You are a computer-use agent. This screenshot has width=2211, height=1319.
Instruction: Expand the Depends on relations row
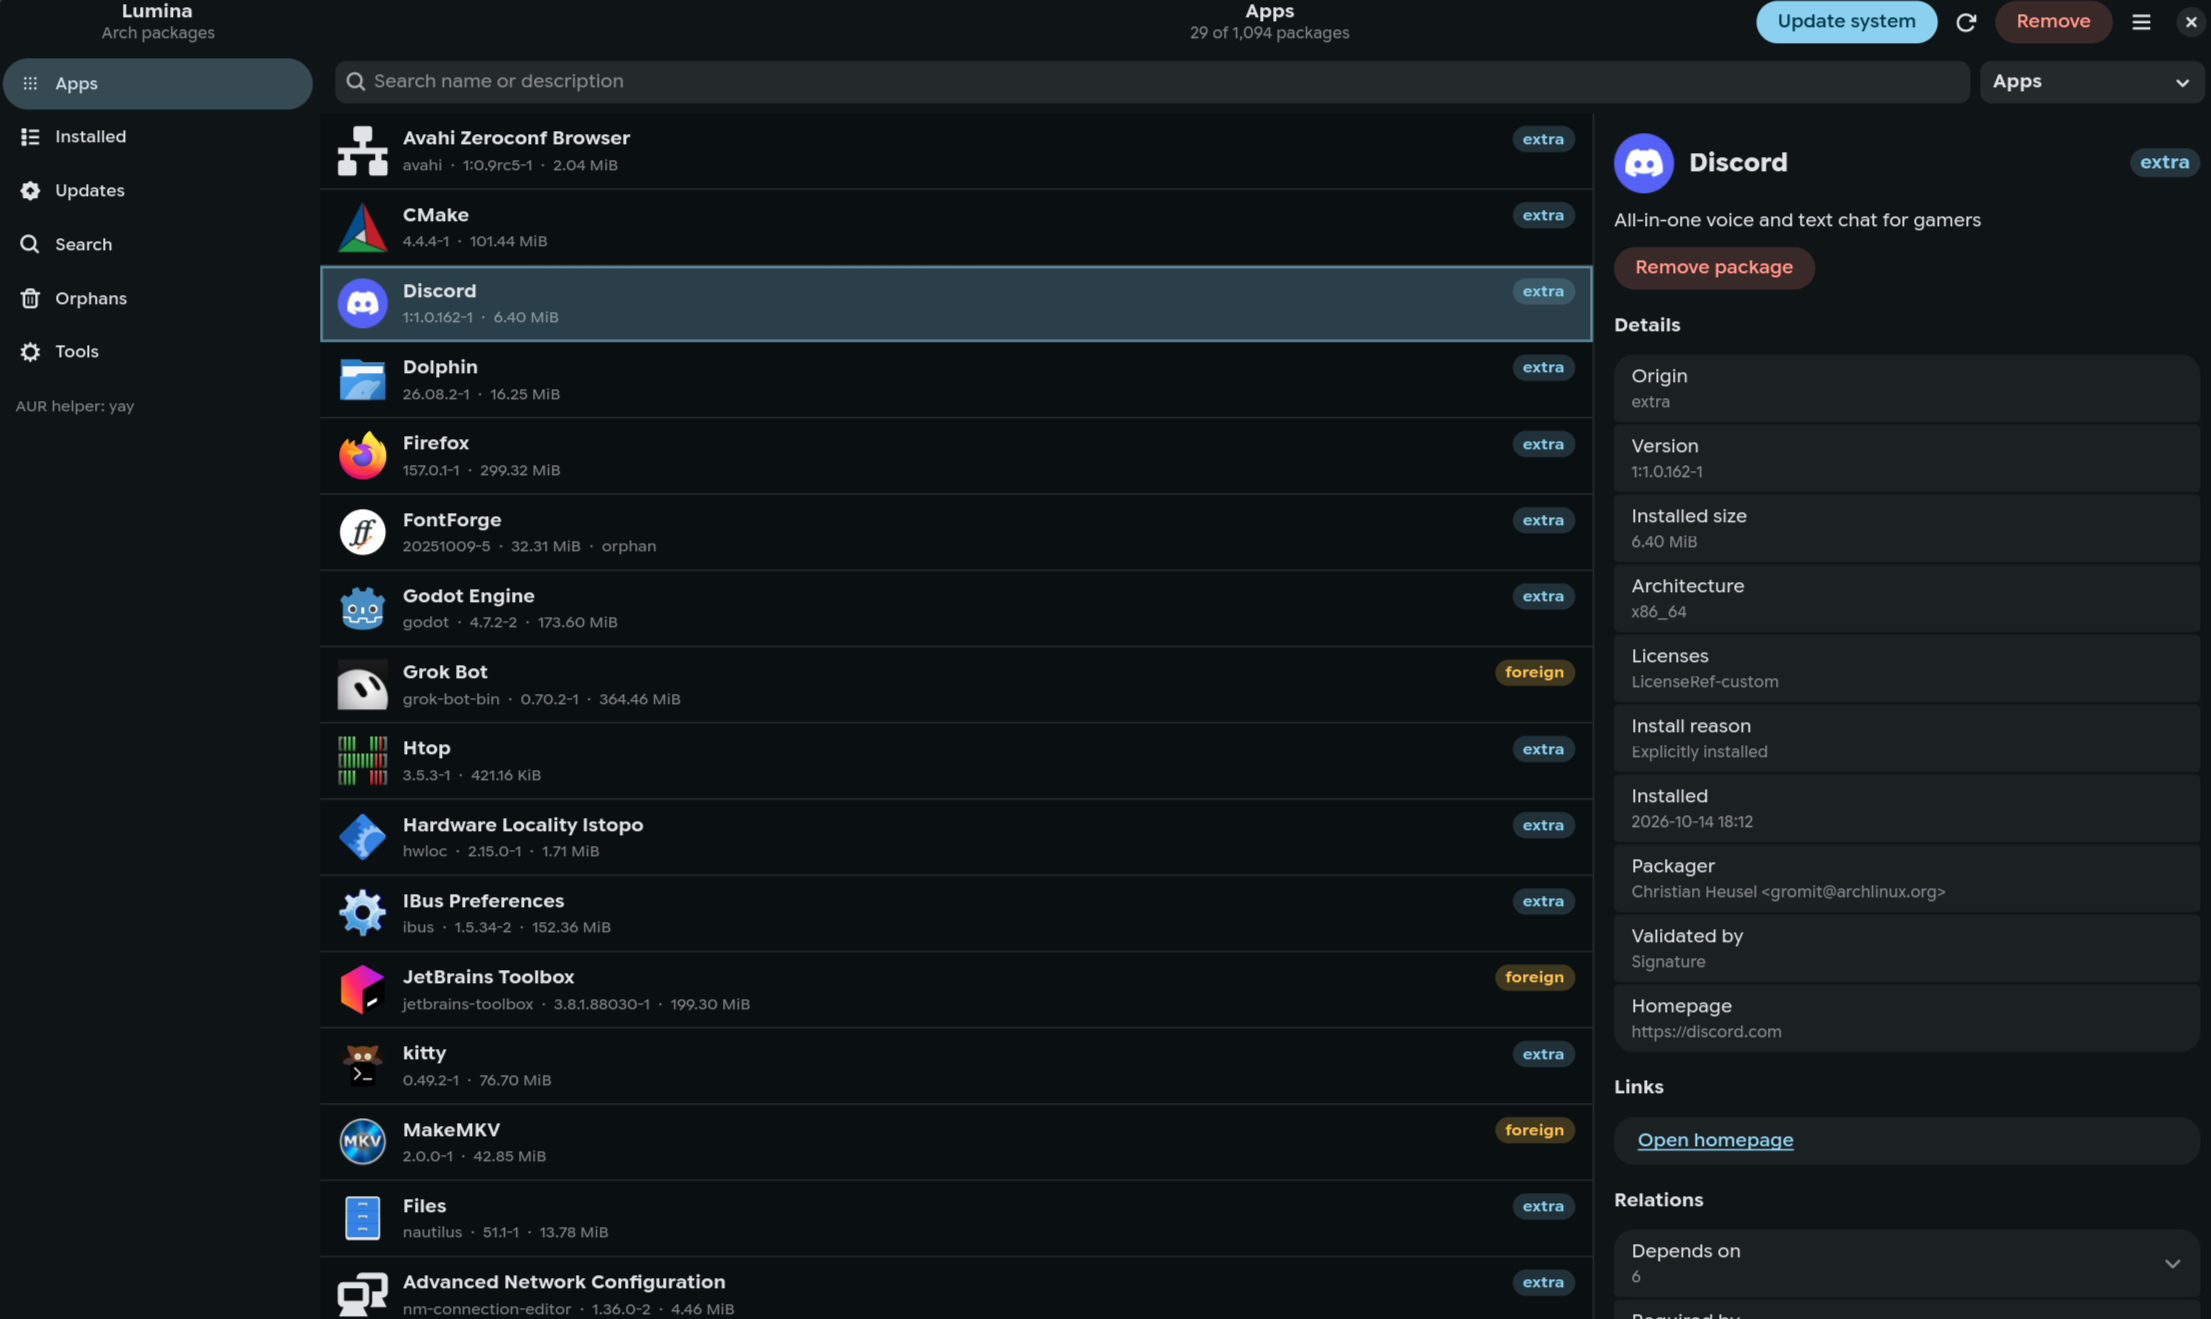(x=1906, y=1263)
